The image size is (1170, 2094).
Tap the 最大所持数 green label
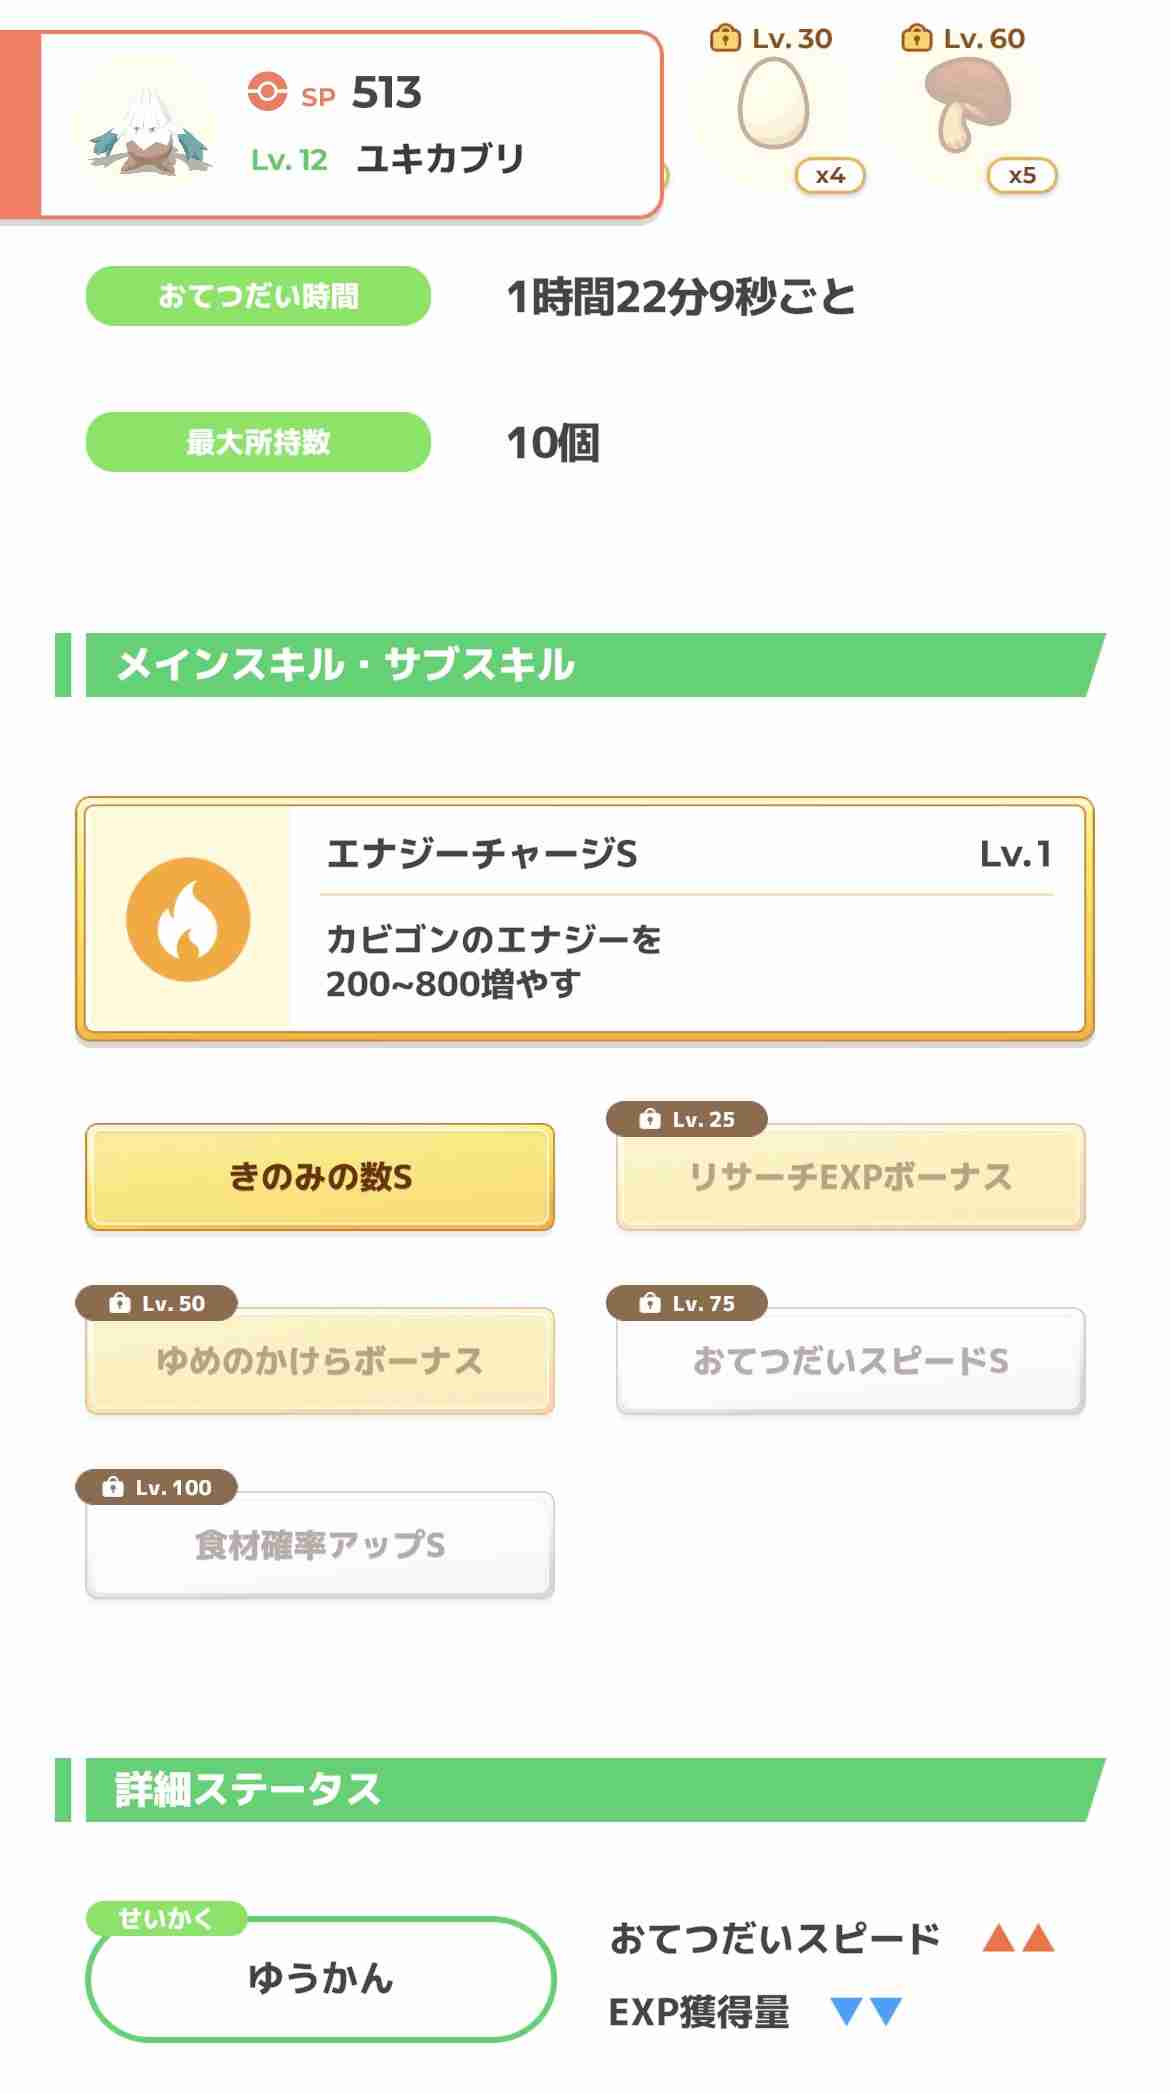258,442
